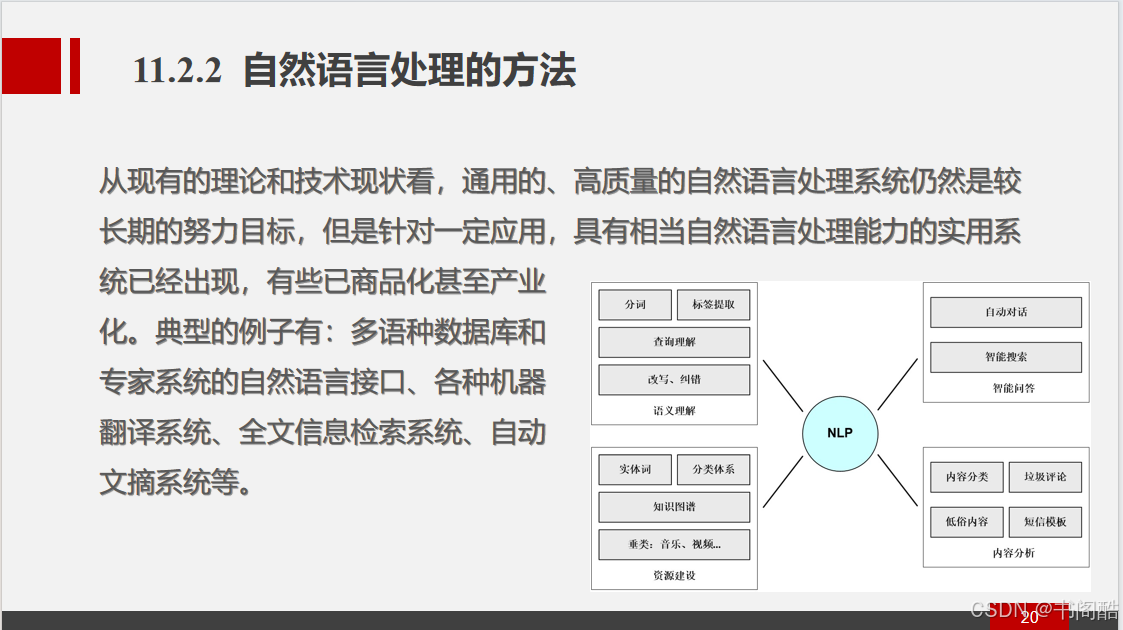Viewport: 1123px width, 630px height.
Task: Select the line starting 化。典型的例子有
Action: coord(322,331)
